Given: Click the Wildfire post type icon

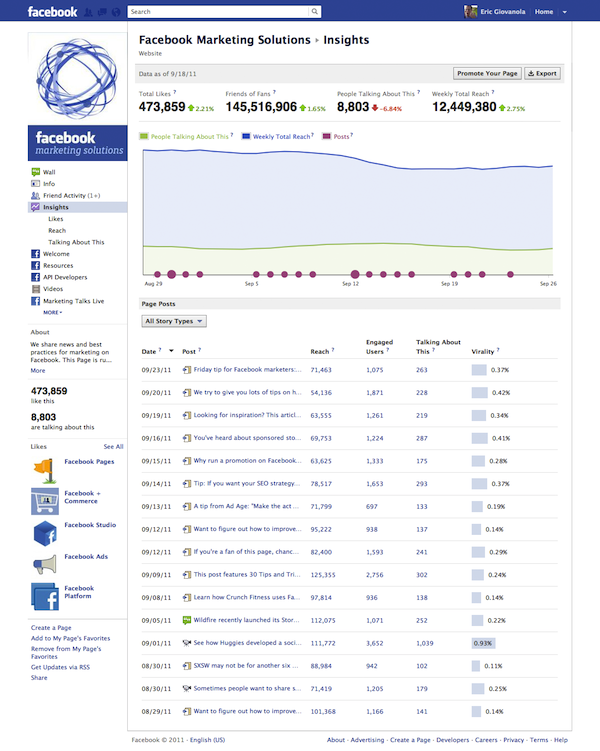Looking at the screenshot, I should [187, 620].
